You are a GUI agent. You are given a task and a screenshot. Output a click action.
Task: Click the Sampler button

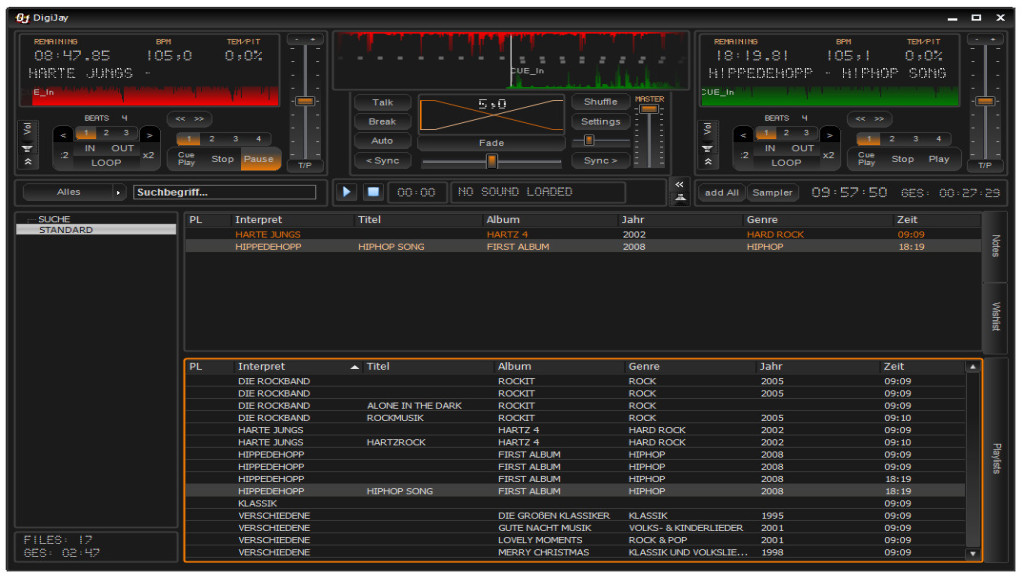(x=772, y=193)
